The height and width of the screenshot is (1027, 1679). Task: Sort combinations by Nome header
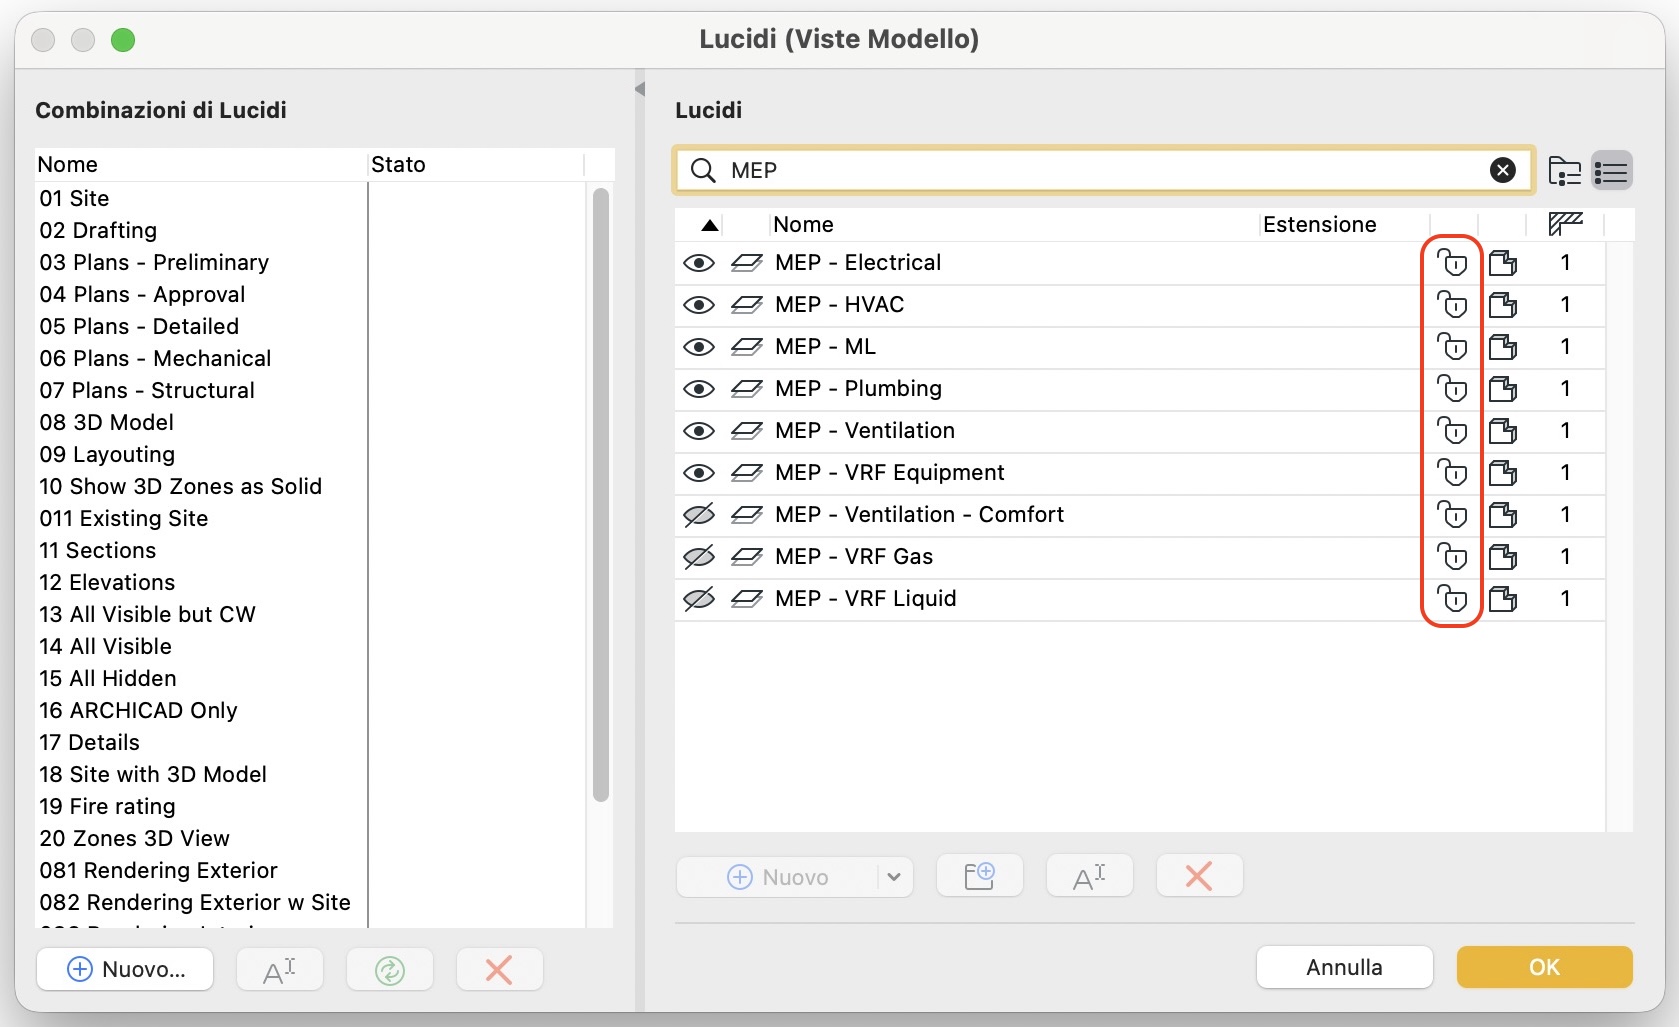[x=67, y=165]
